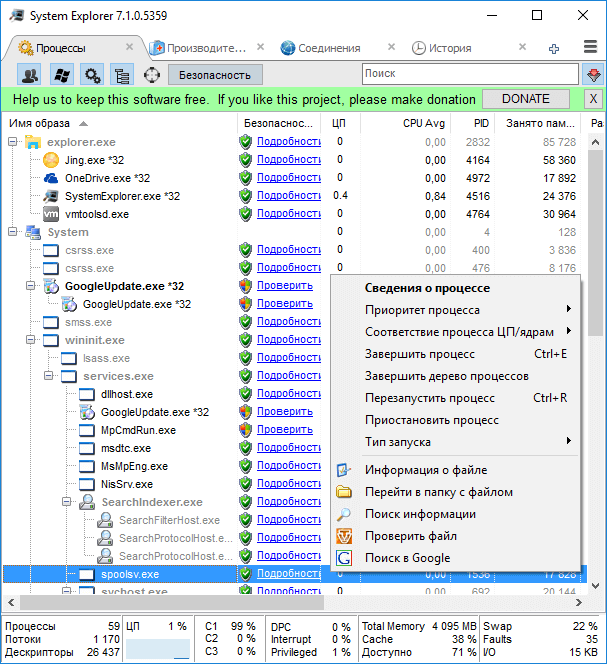Click the magnifier icon in context menu
This screenshot has height=664, width=607.
pos(344,514)
